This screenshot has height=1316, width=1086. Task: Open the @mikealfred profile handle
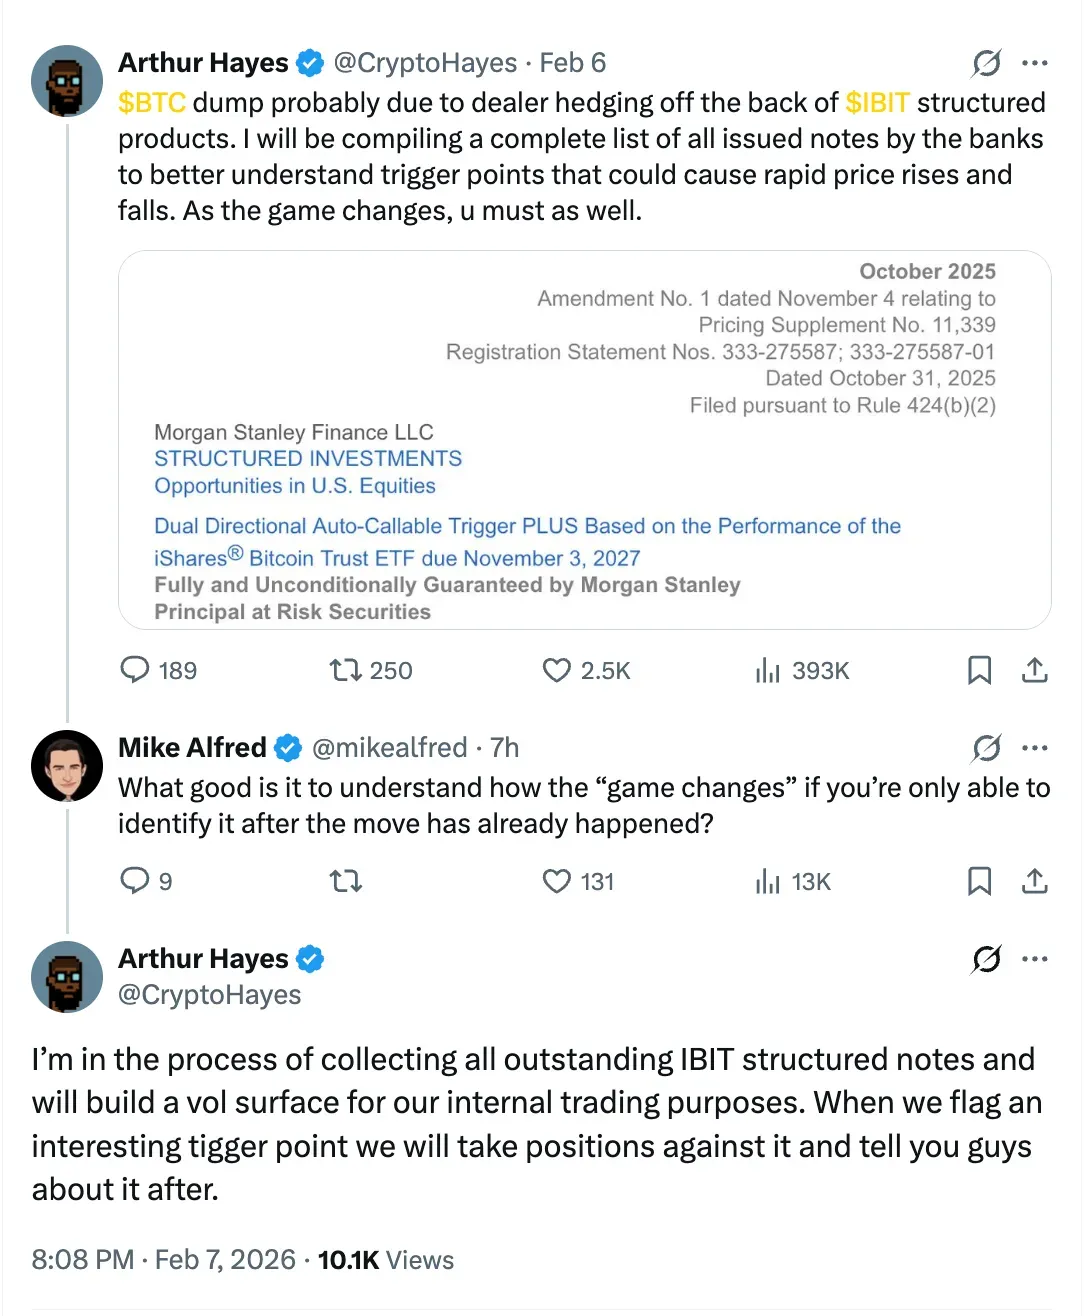(389, 747)
